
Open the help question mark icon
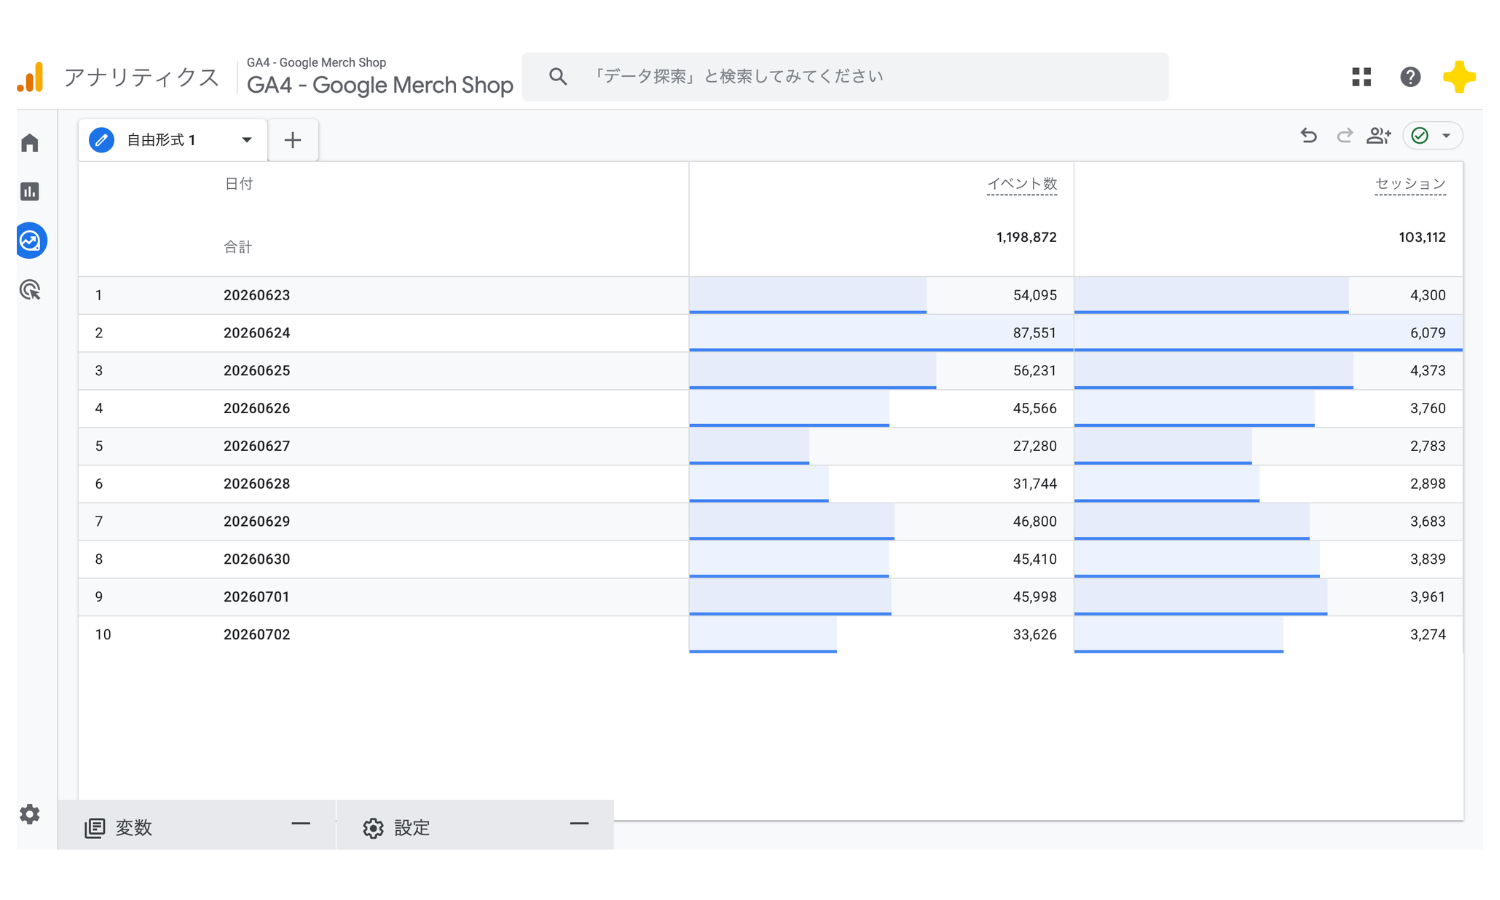(1410, 77)
